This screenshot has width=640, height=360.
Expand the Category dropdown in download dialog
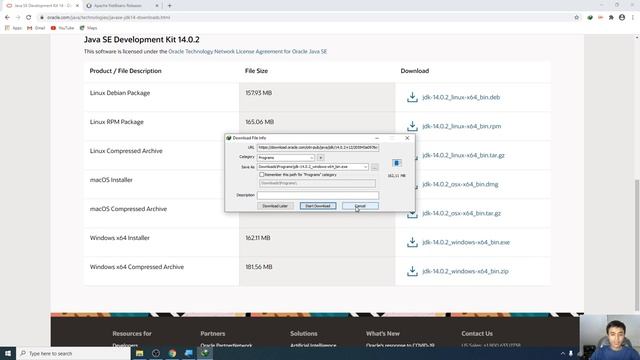311,158
